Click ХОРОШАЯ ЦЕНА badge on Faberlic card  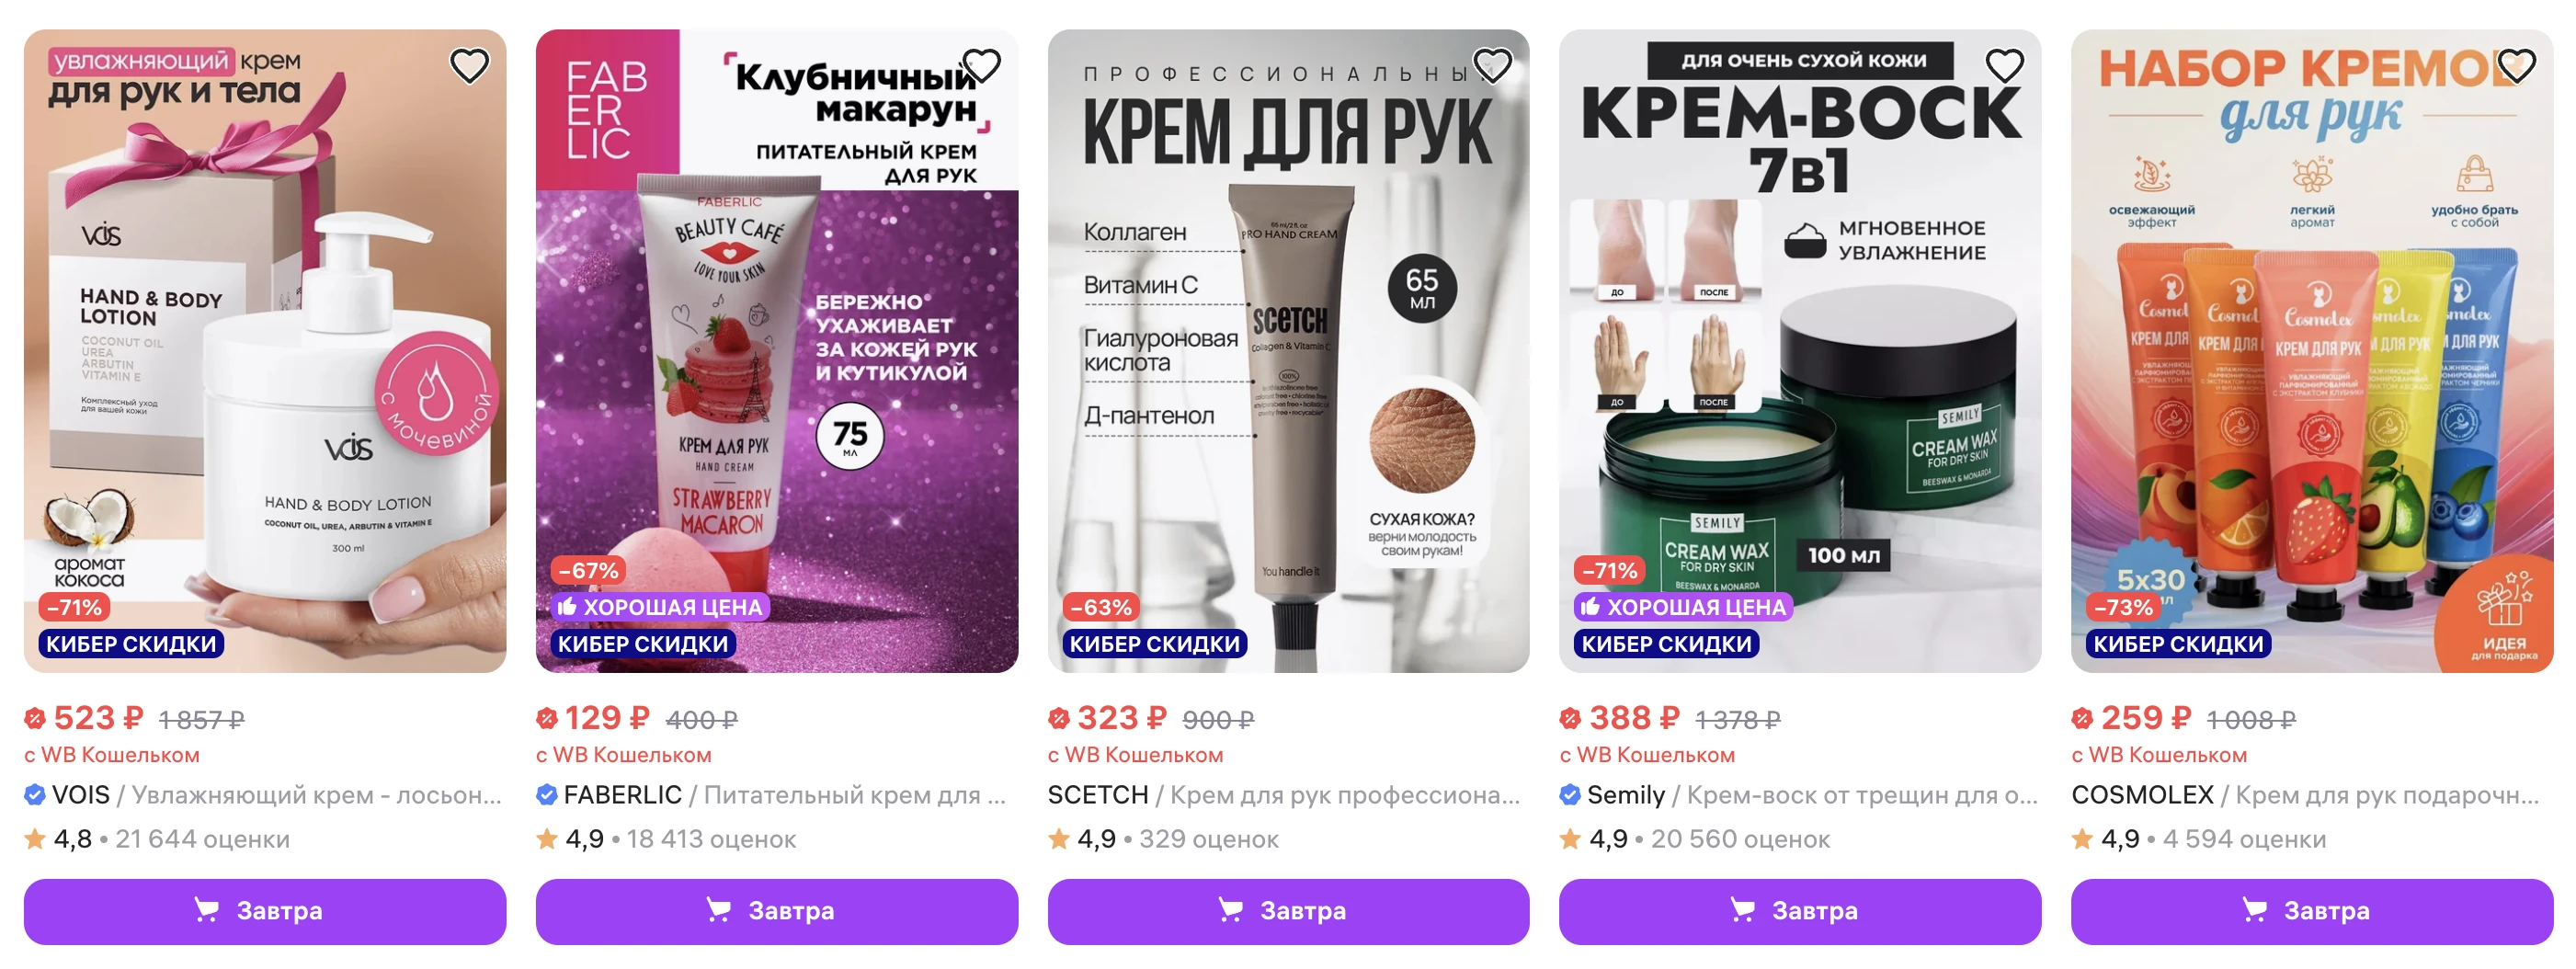pyautogui.click(x=660, y=607)
